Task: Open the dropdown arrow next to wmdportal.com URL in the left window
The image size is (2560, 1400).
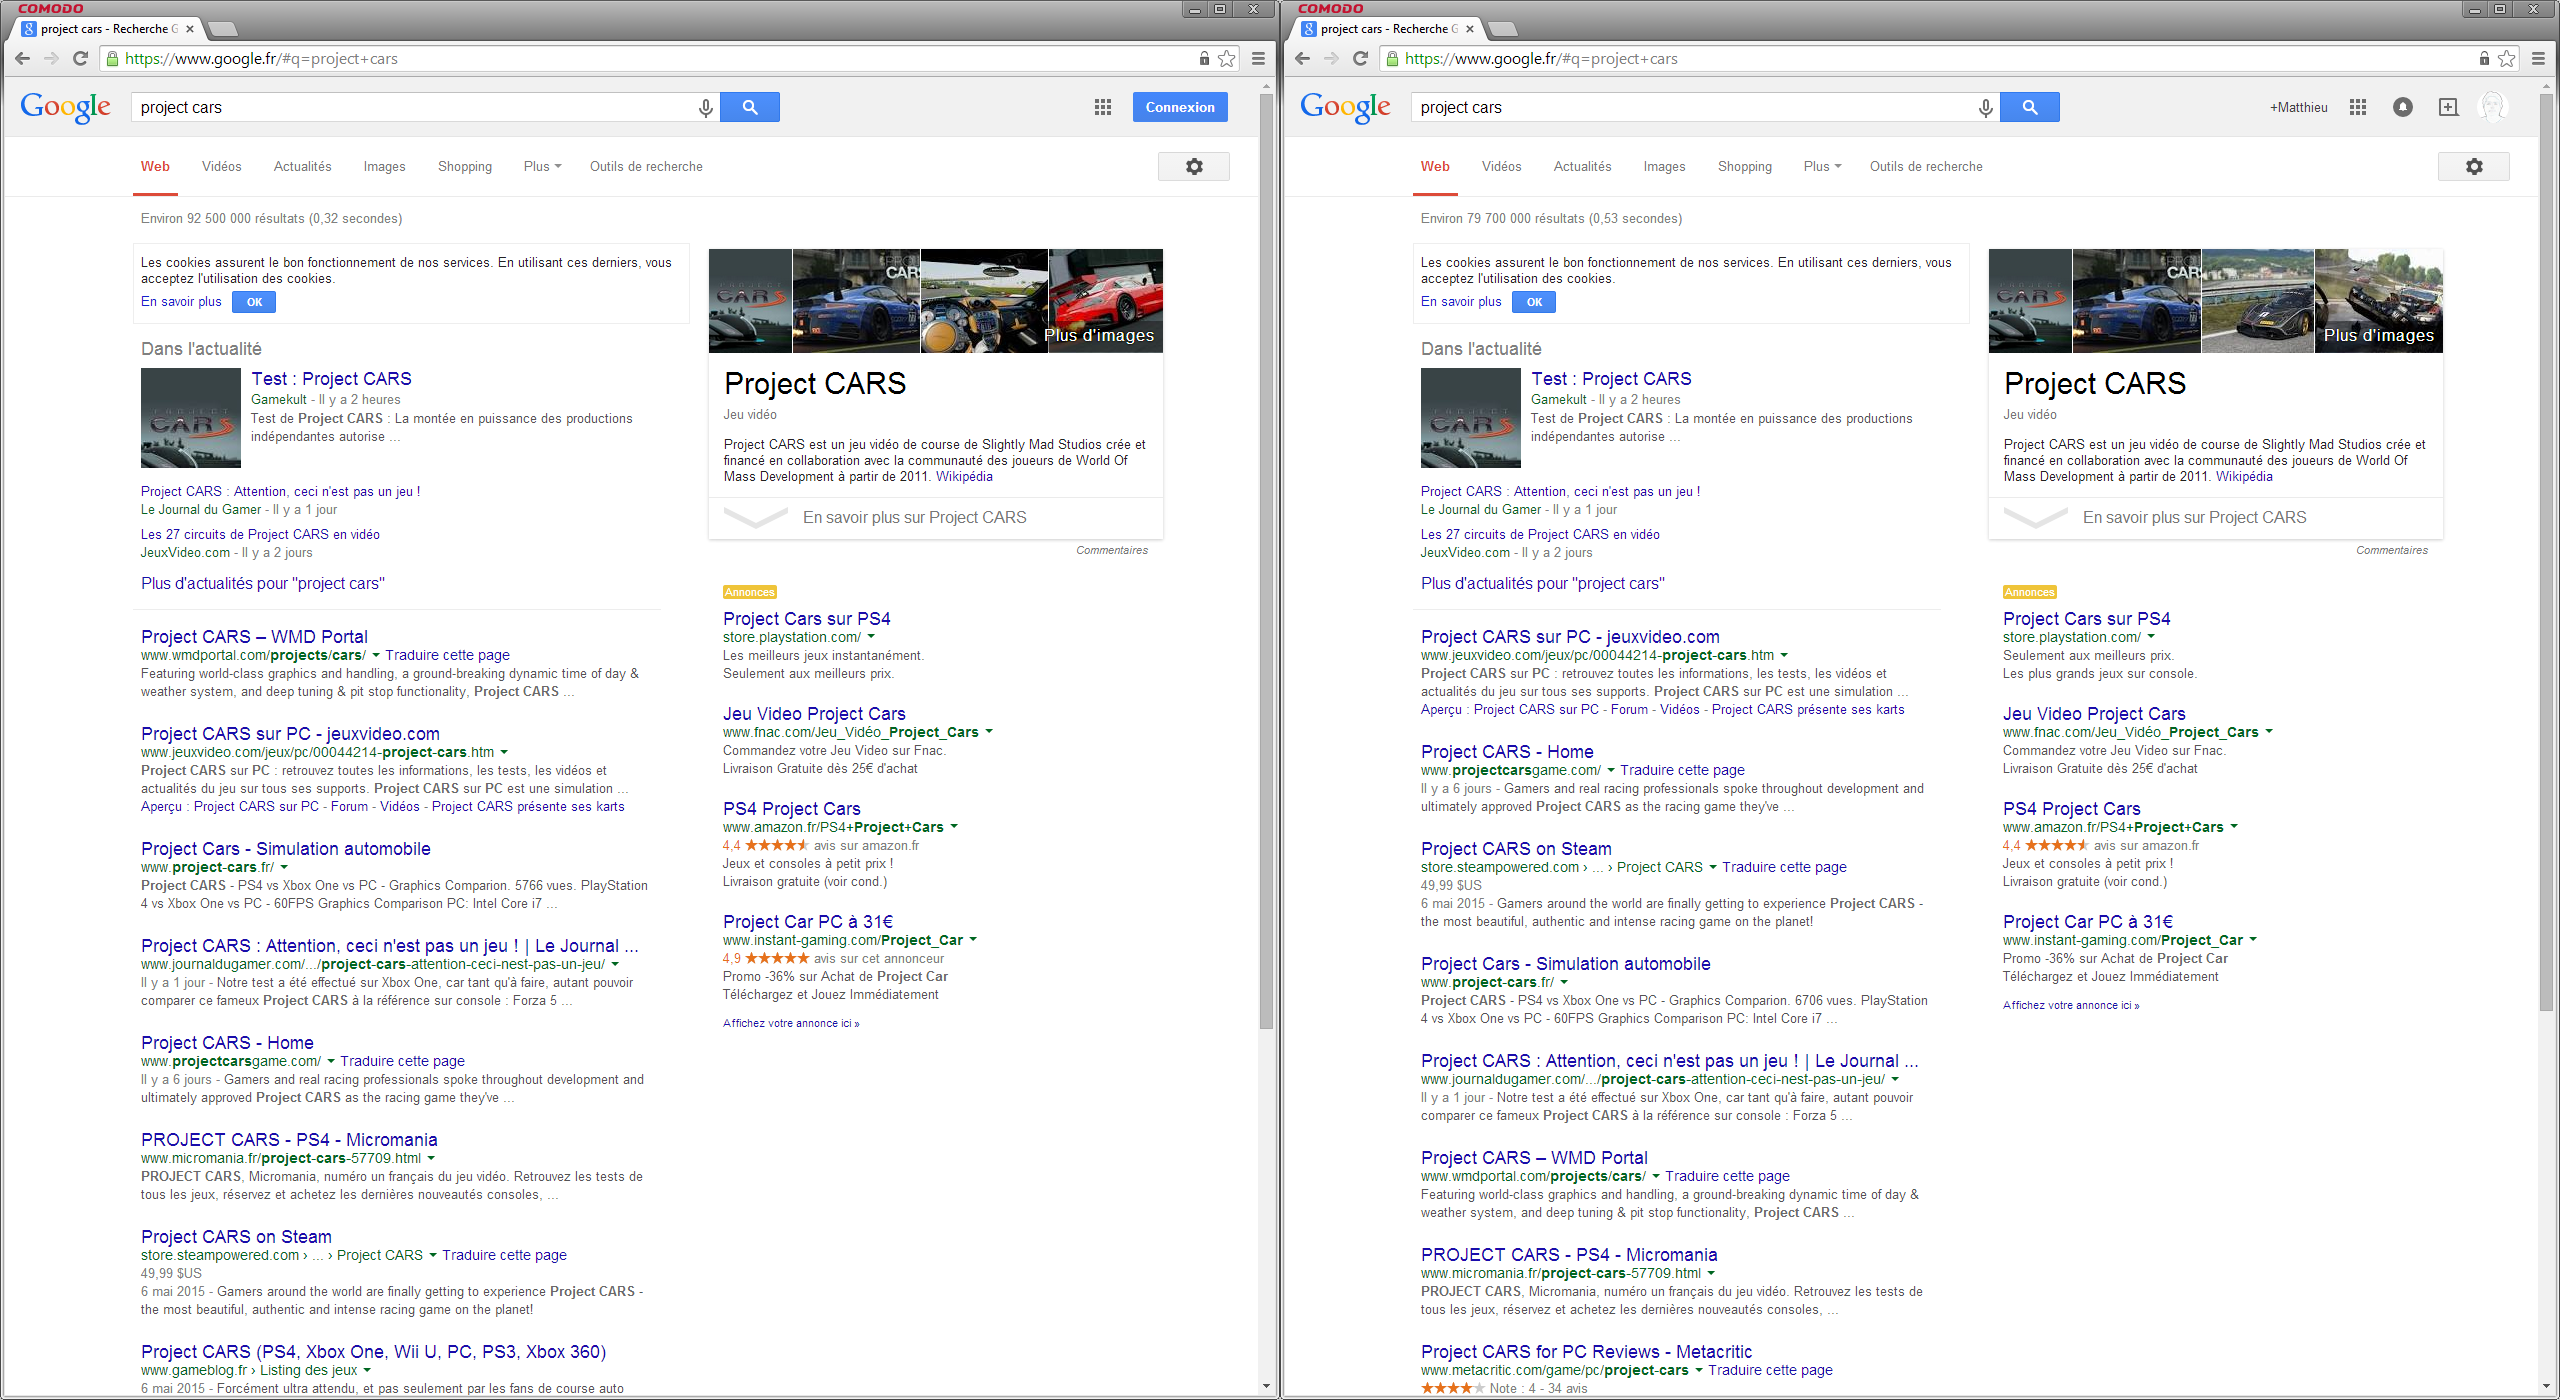Action: [376, 656]
